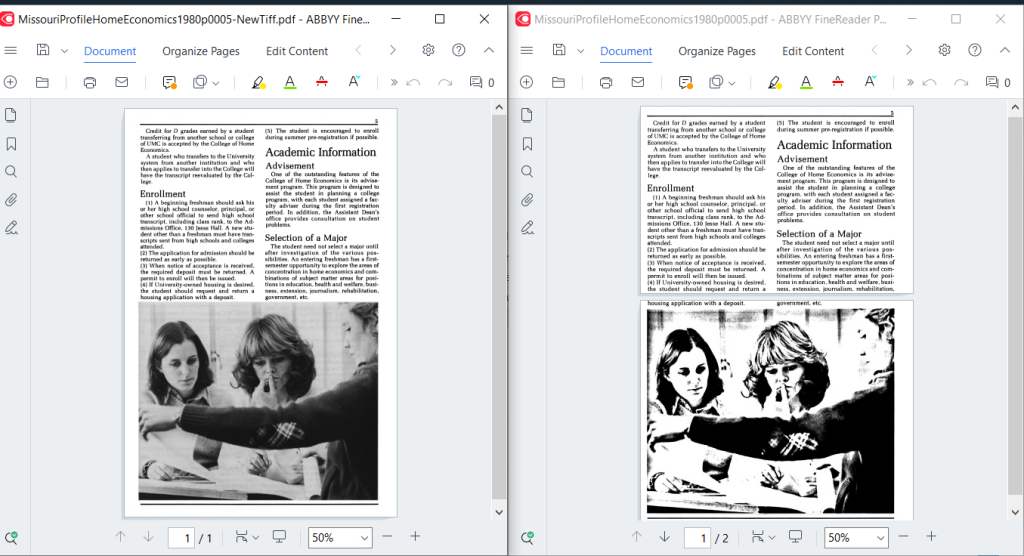Screen dimensions: 1024x556
Task: Click the underline text tool in the left window
Action: point(290,83)
